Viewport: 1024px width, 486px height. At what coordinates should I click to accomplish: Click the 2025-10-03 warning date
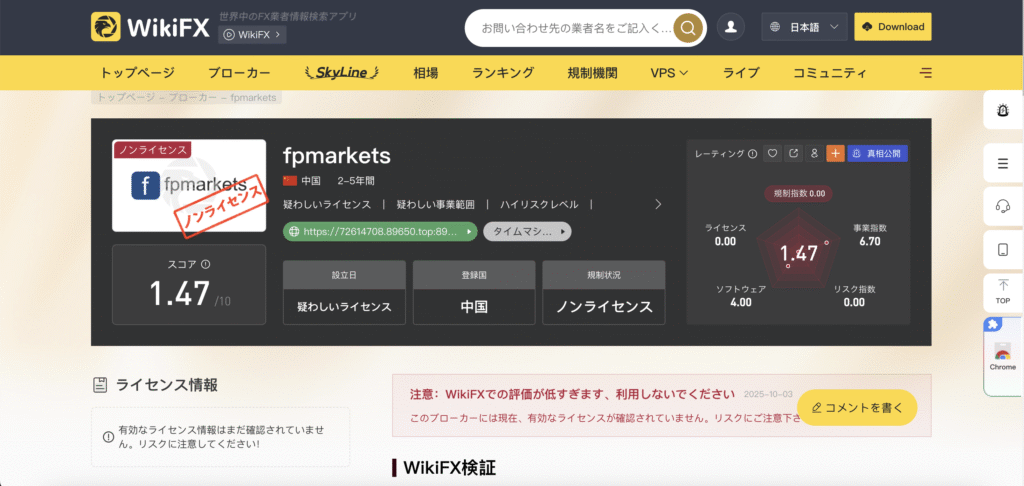click(x=768, y=395)
